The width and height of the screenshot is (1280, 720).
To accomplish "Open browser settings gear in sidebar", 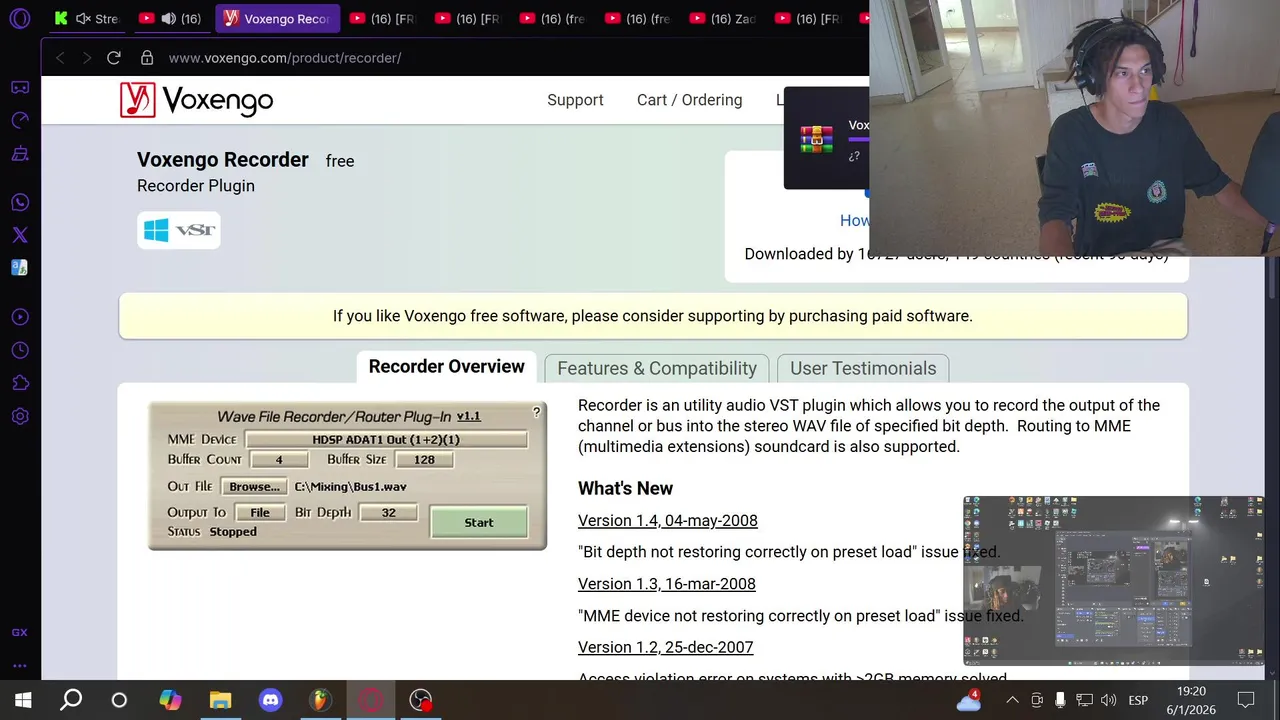I will [19, 416].
